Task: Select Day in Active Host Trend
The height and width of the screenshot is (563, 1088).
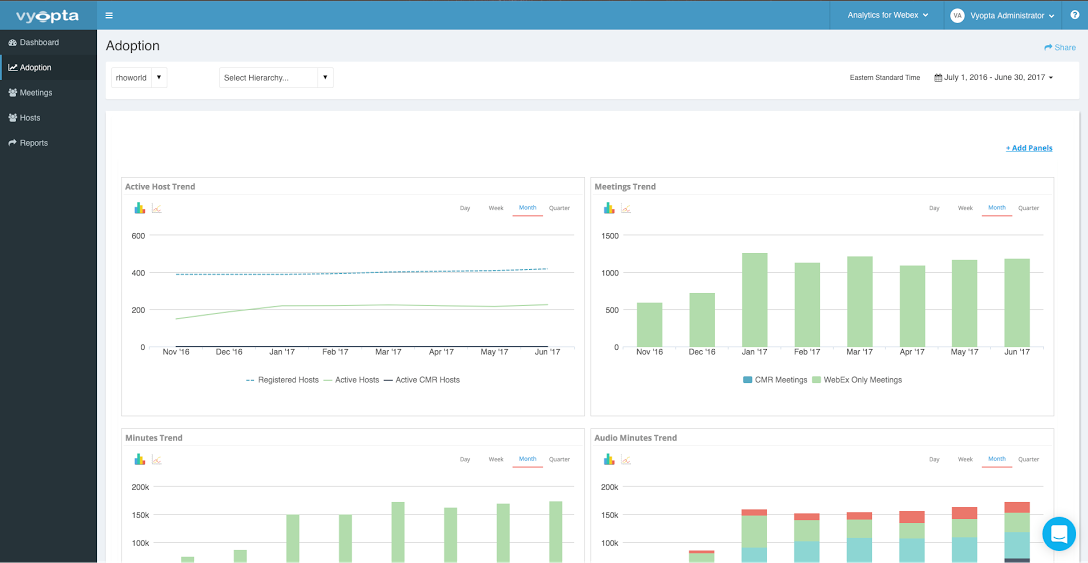Action: point(465,208)
